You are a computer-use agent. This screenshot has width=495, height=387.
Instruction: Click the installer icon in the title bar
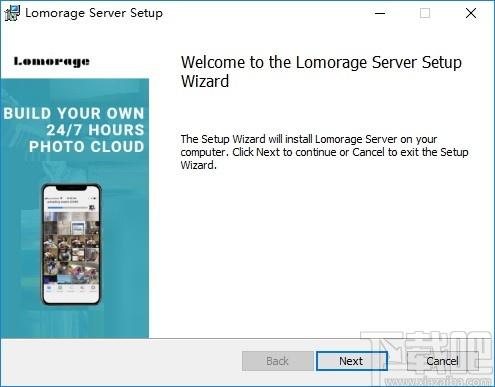click(13, 13)
